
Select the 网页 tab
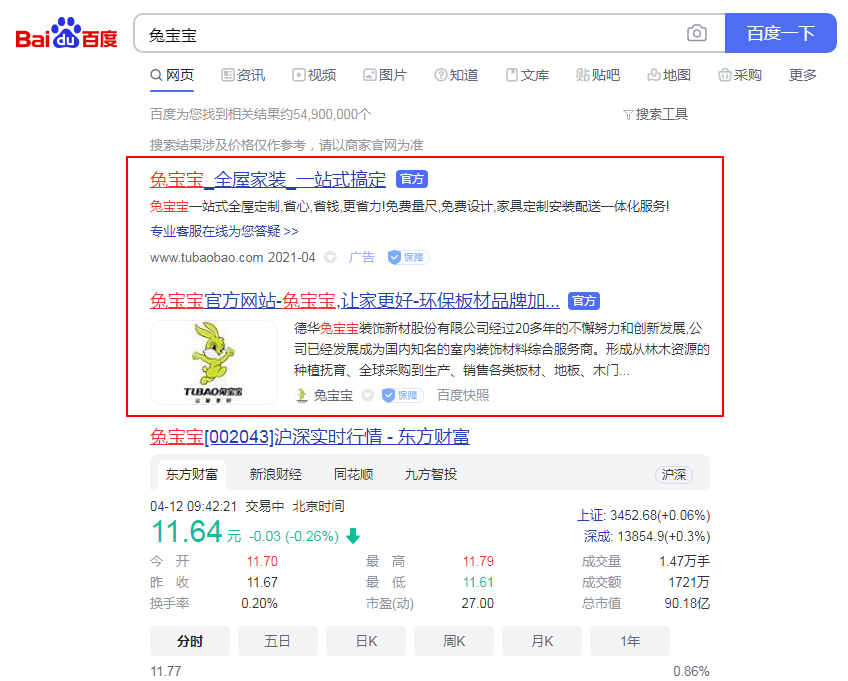(172, 75)
